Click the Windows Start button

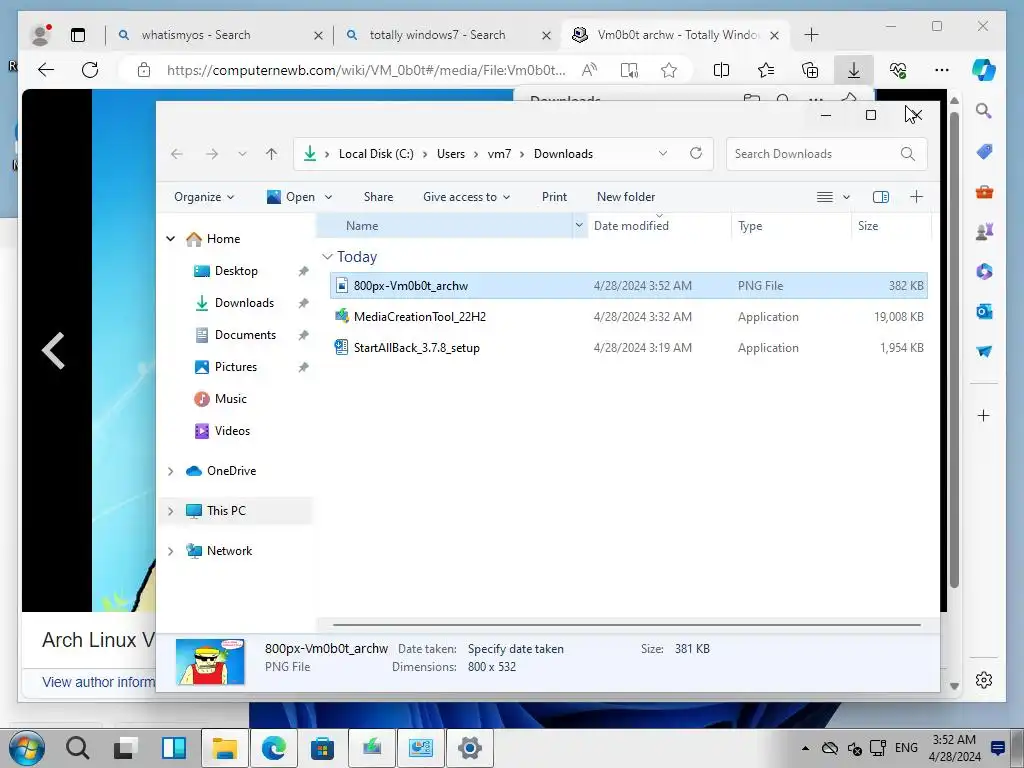pos(26,748)
